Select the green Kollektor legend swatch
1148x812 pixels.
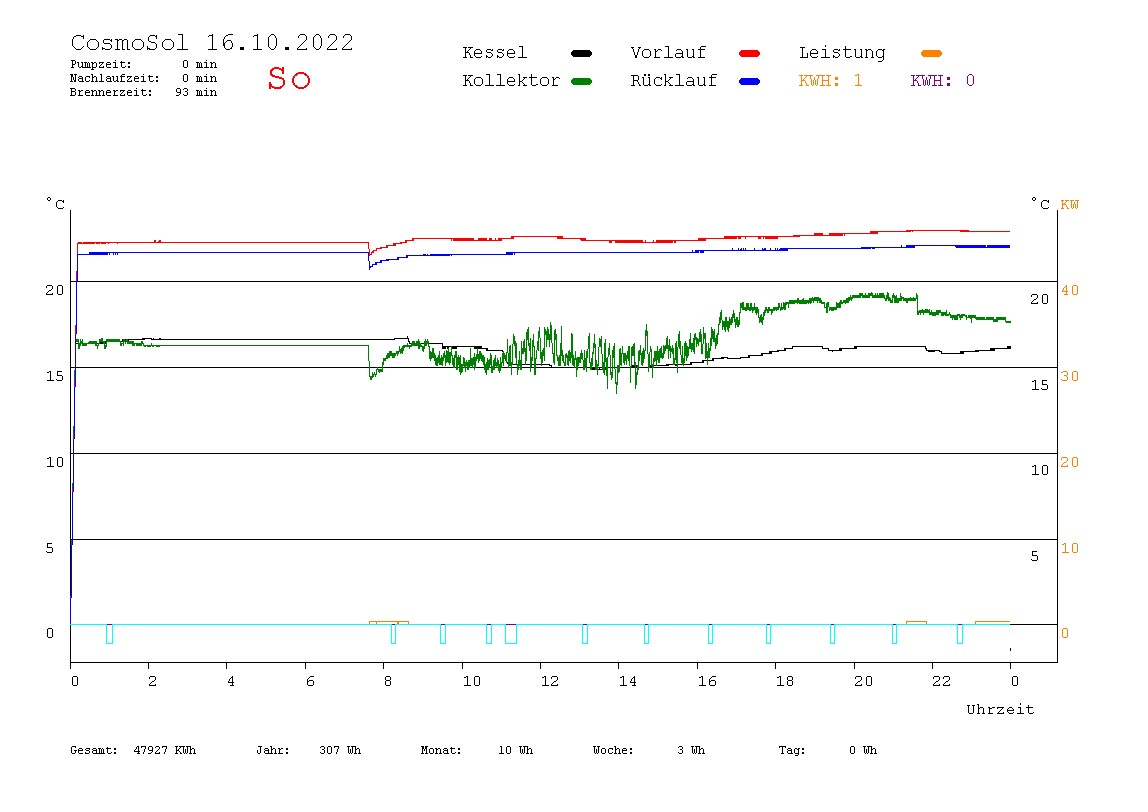581,81
